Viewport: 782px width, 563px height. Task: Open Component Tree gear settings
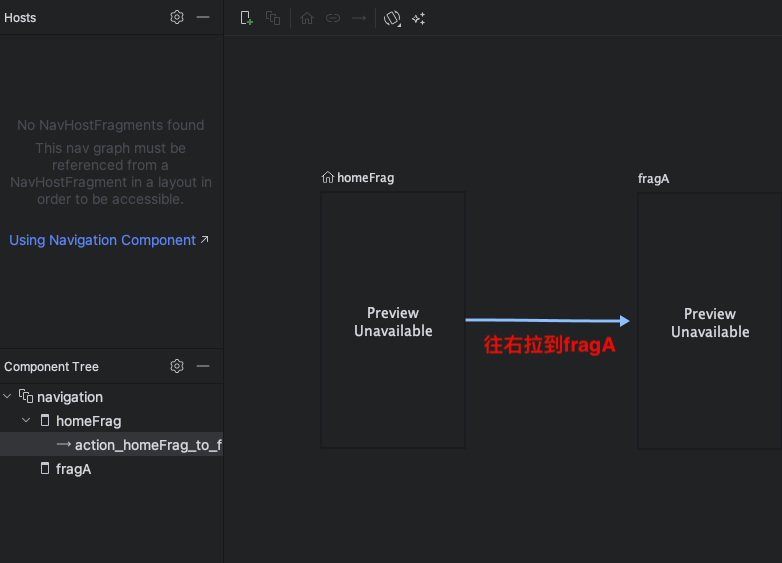coord(177,366)
